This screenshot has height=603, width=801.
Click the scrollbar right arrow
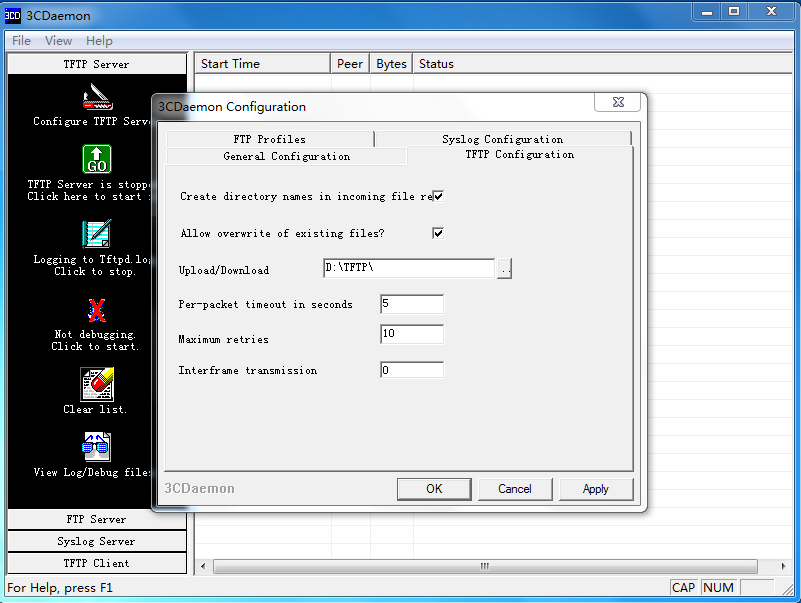pos(783,566)
